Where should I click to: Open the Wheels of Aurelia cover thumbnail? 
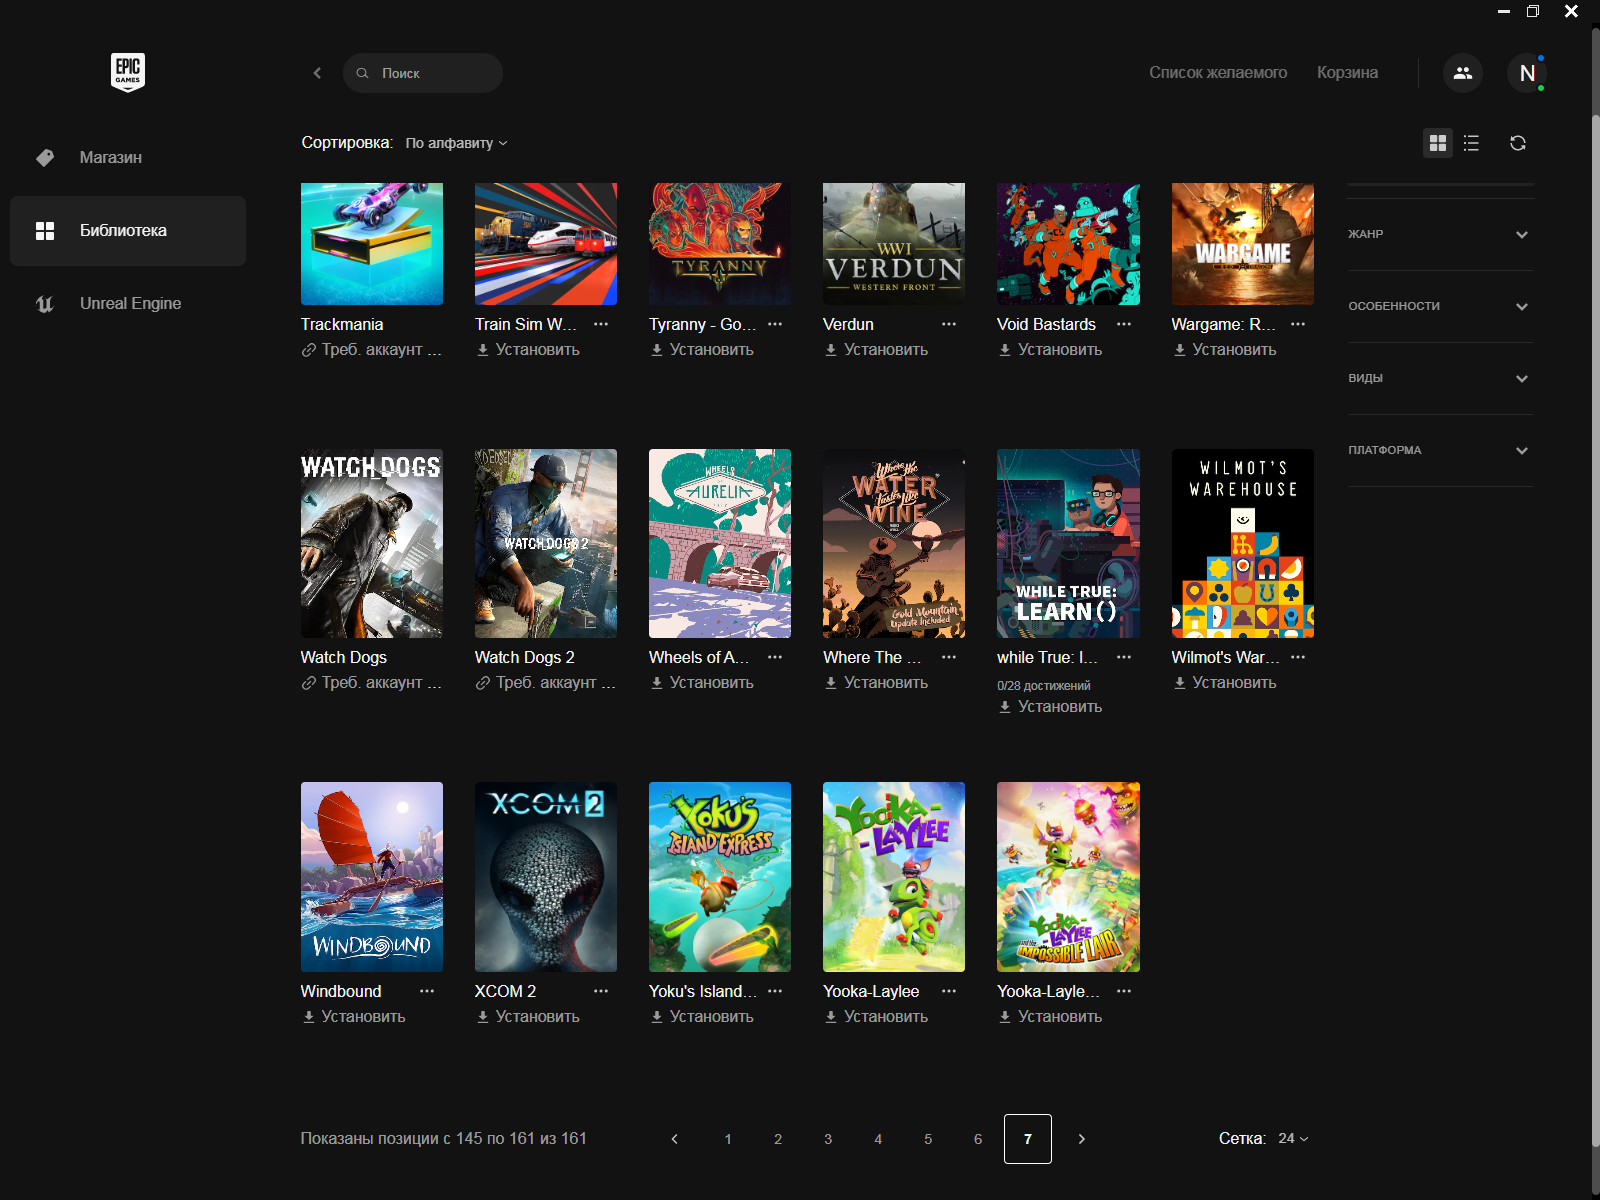[x=720, y=543]
